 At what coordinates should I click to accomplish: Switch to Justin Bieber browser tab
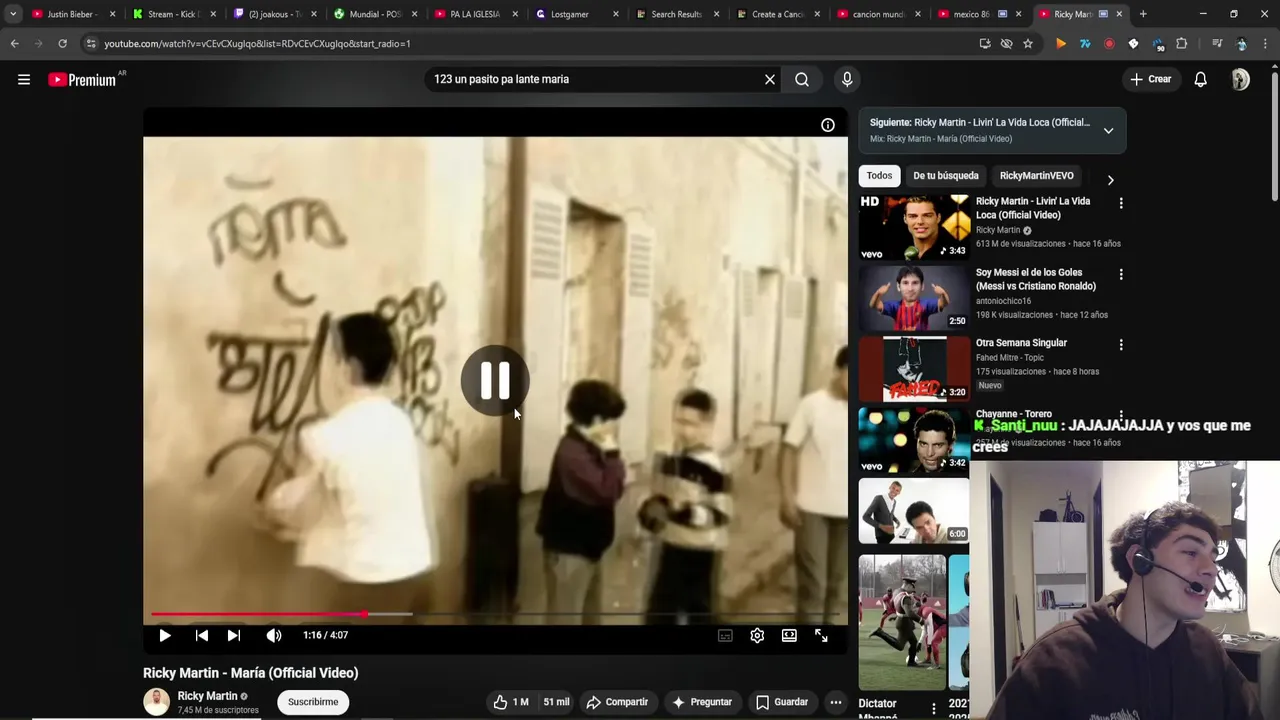click(72, 14)
